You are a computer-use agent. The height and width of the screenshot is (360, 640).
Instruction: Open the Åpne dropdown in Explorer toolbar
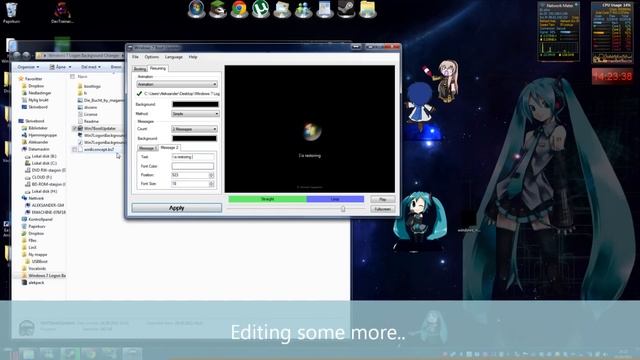(60, 67)
